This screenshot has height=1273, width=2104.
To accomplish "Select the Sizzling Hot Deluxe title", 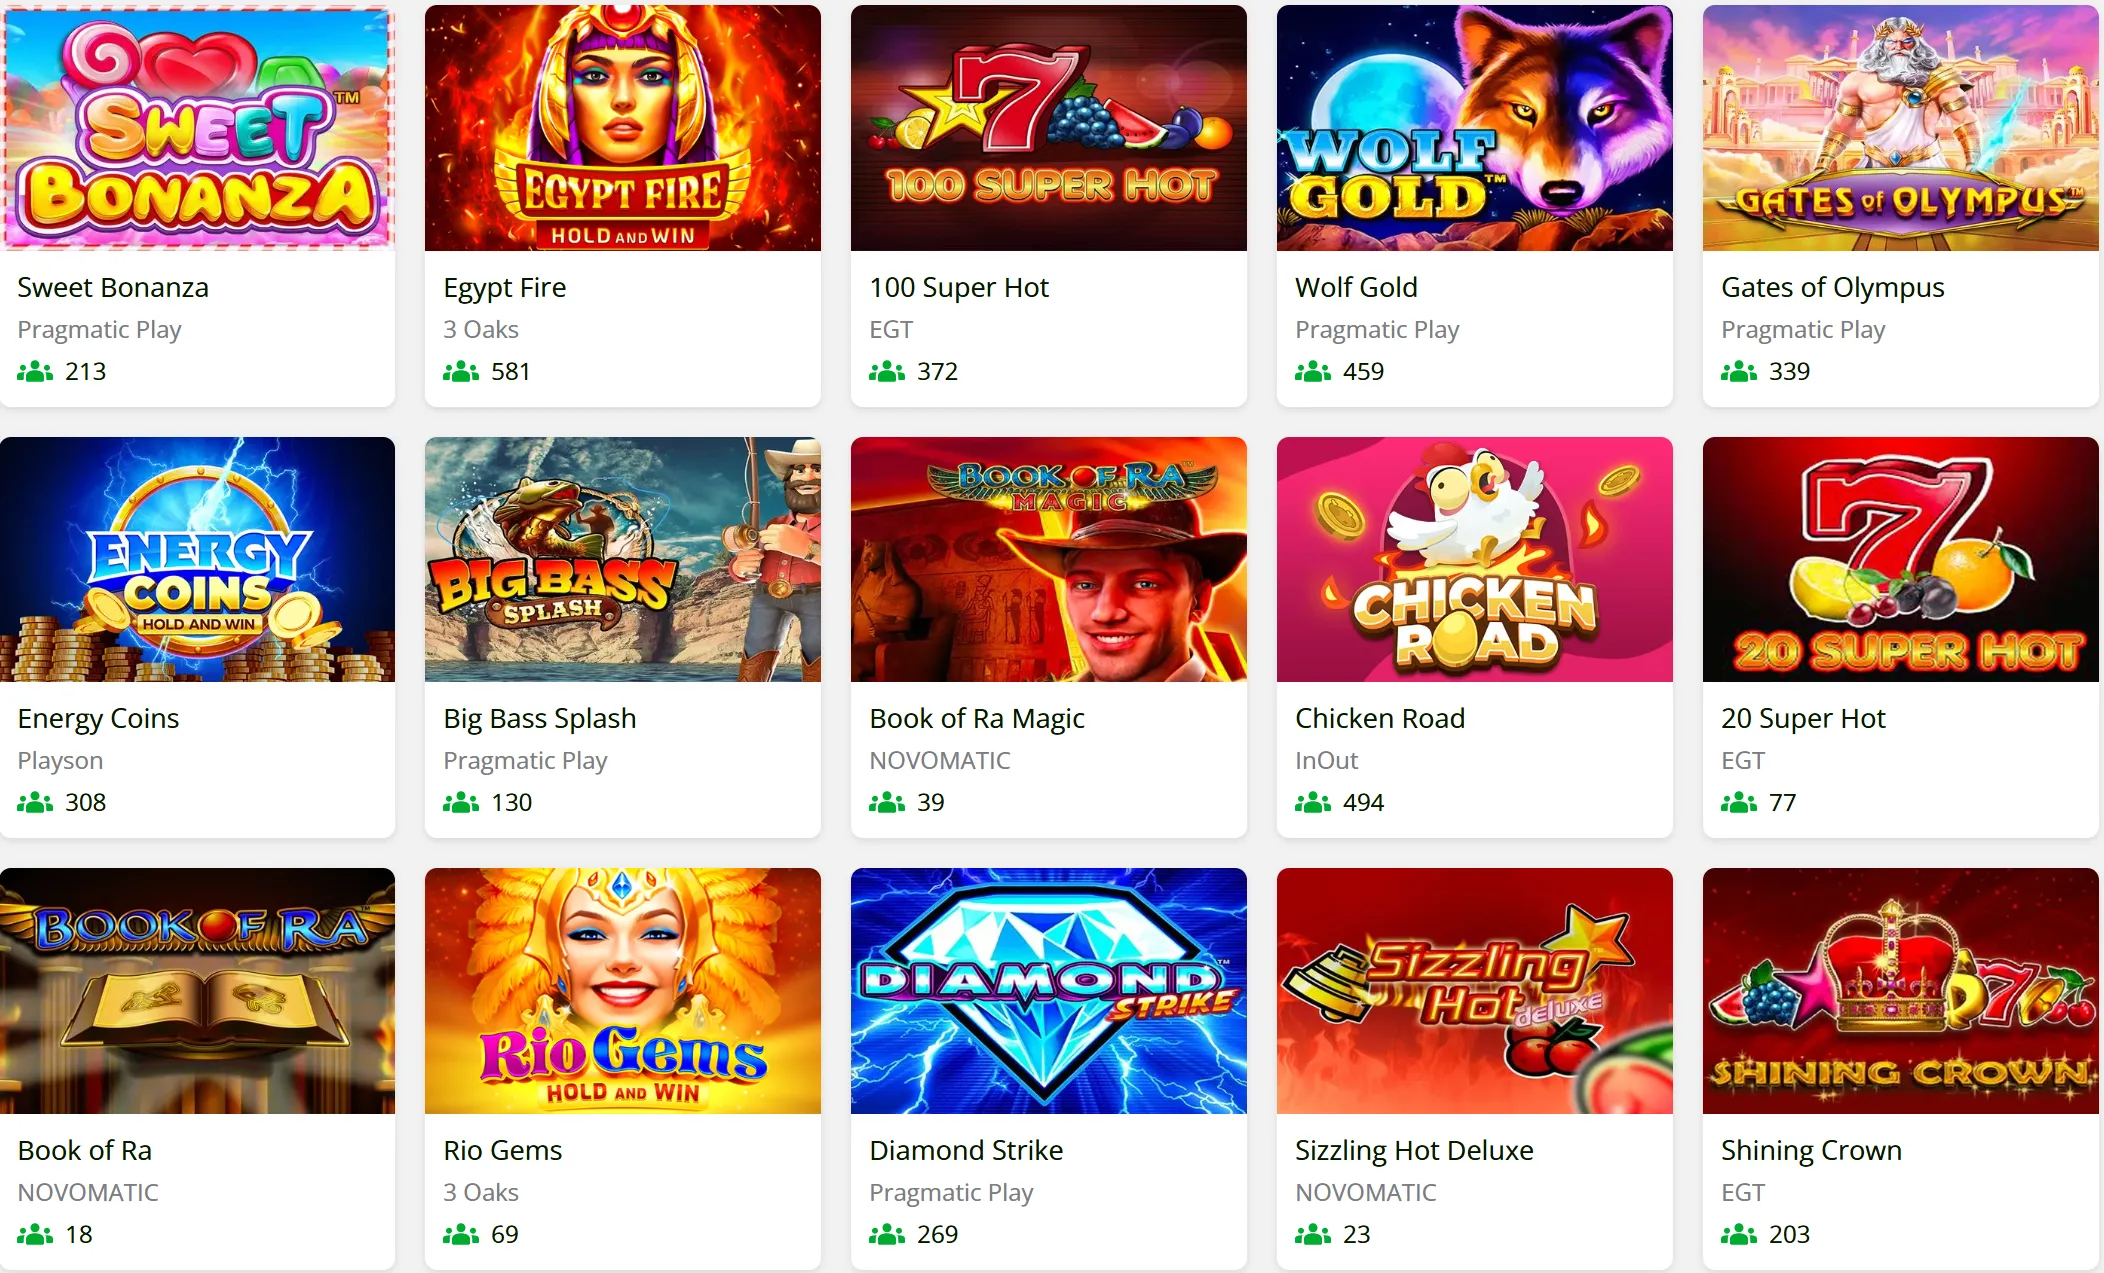I will click(1413, 1149).
